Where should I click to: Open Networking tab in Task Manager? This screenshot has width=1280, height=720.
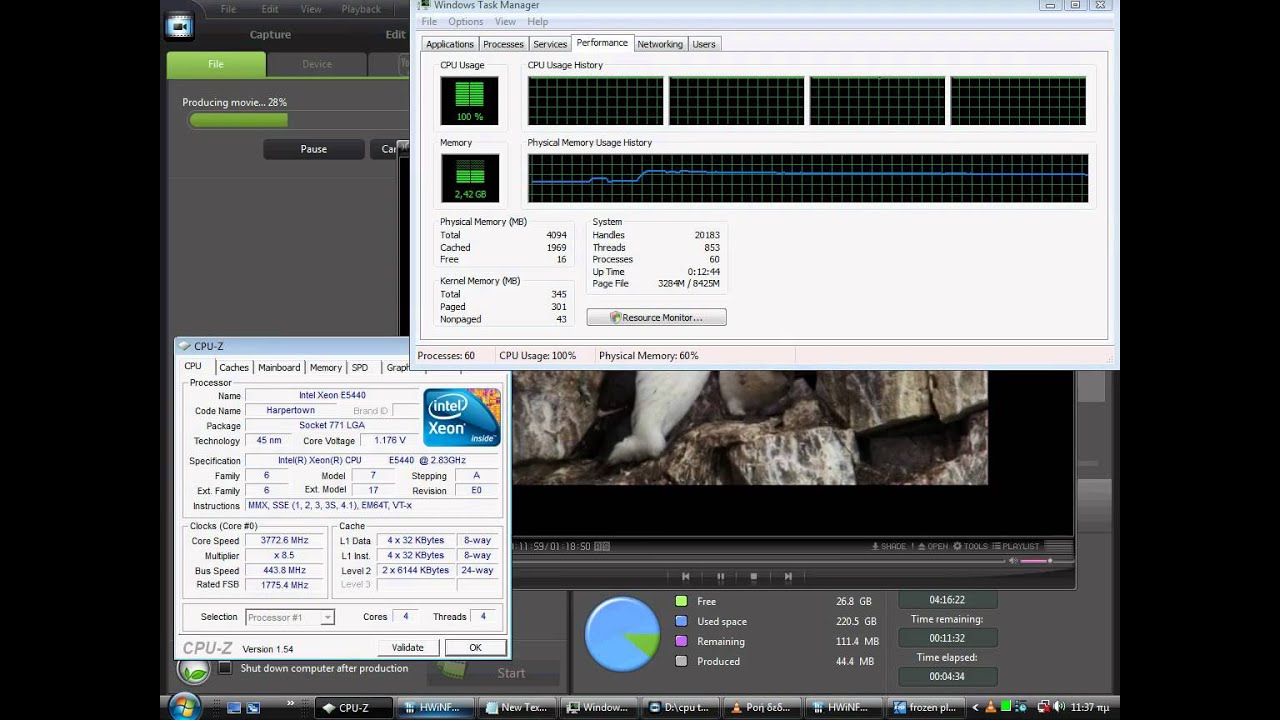pos(660,44)
